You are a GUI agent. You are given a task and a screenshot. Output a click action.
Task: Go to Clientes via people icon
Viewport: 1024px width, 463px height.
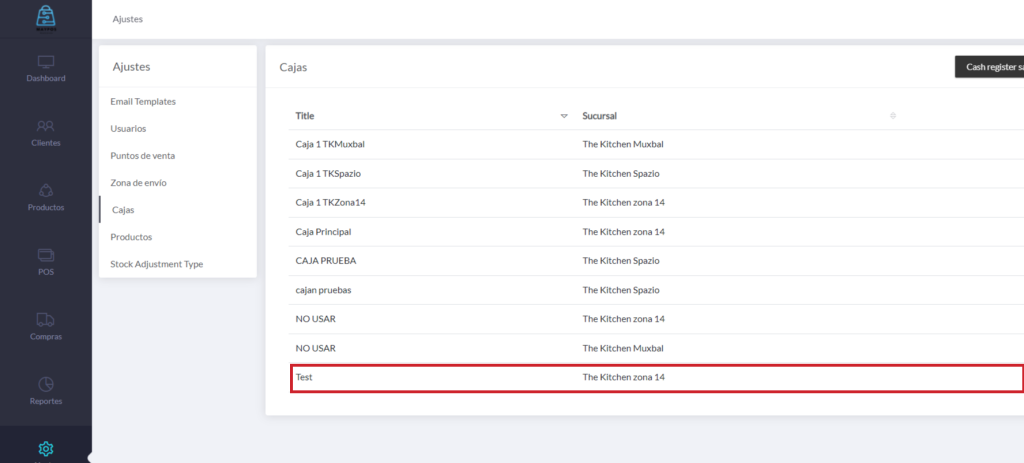click(x=45, y=126)
